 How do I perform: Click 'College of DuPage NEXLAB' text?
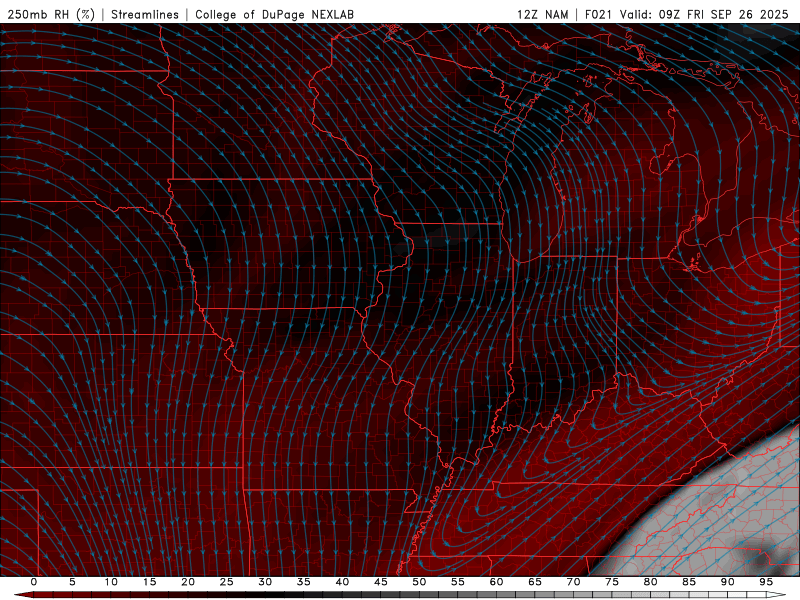pyautogui.click(x=274, y=14)
